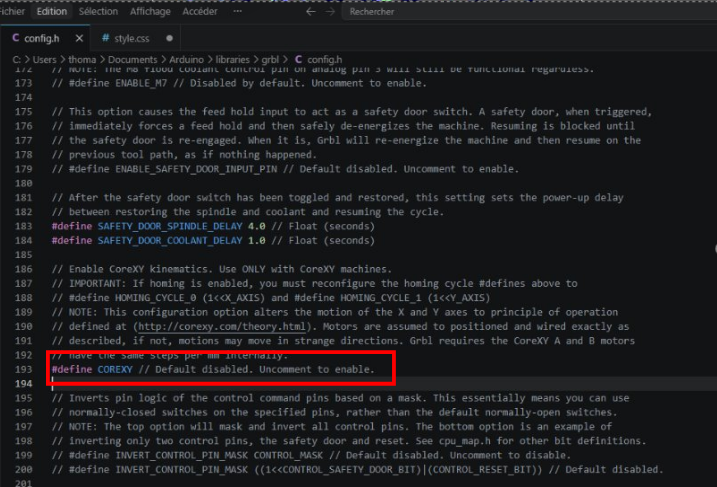Image resolution: width=717 pixels, height=487 pixels.
Task: Click SAFETY_DOOR_COOLANT_DELAY on line 184
Action: [170, 241]
